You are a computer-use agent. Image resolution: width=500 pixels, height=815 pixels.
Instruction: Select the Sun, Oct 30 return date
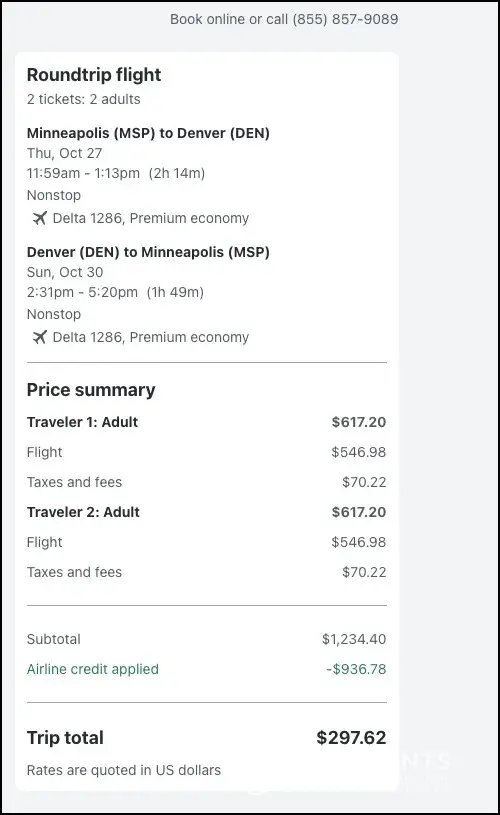65,272
